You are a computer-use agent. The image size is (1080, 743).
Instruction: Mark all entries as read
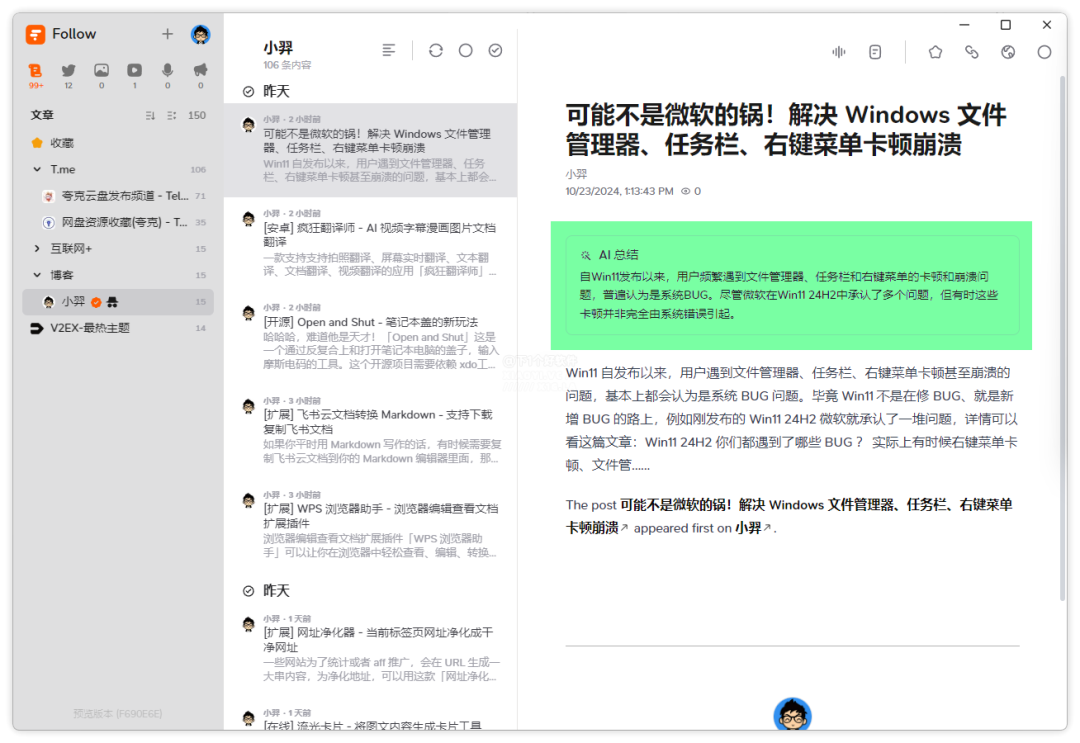tap(495, 50)
